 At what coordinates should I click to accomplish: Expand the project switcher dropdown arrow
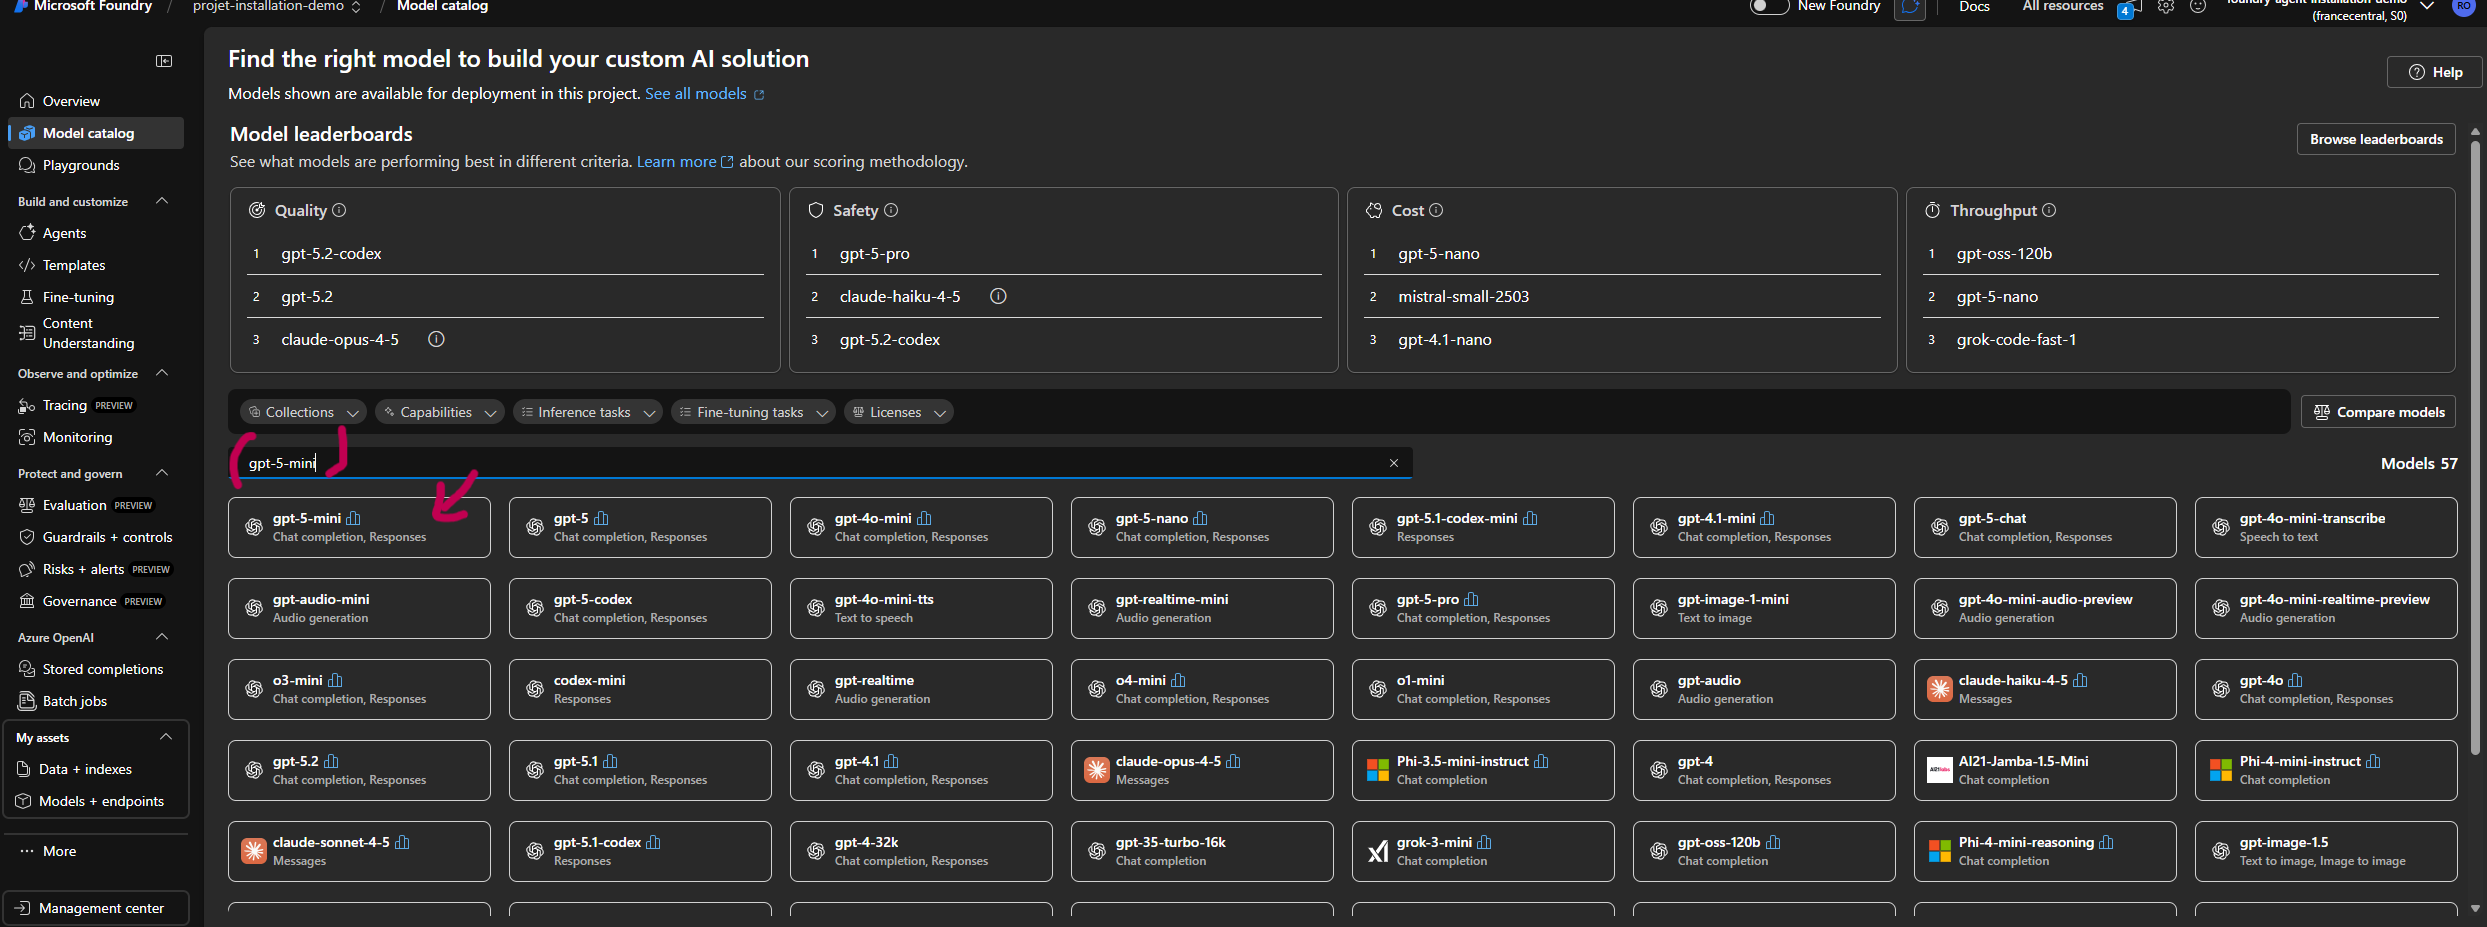pyautogui.click(x=356, y=7)
